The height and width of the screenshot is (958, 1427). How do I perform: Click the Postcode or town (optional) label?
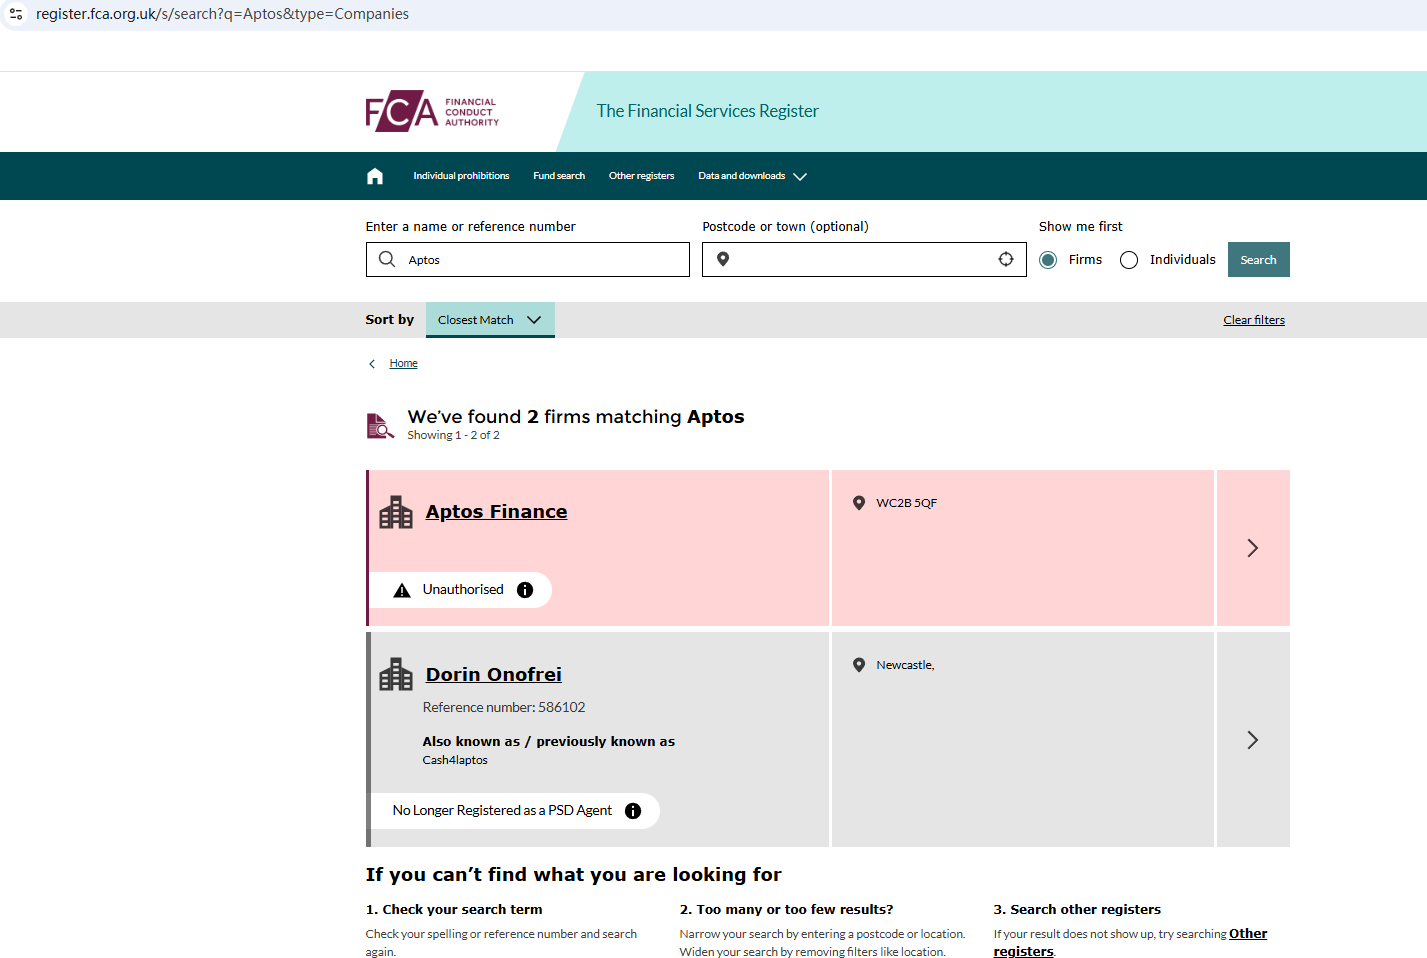(x=786, y=227)
